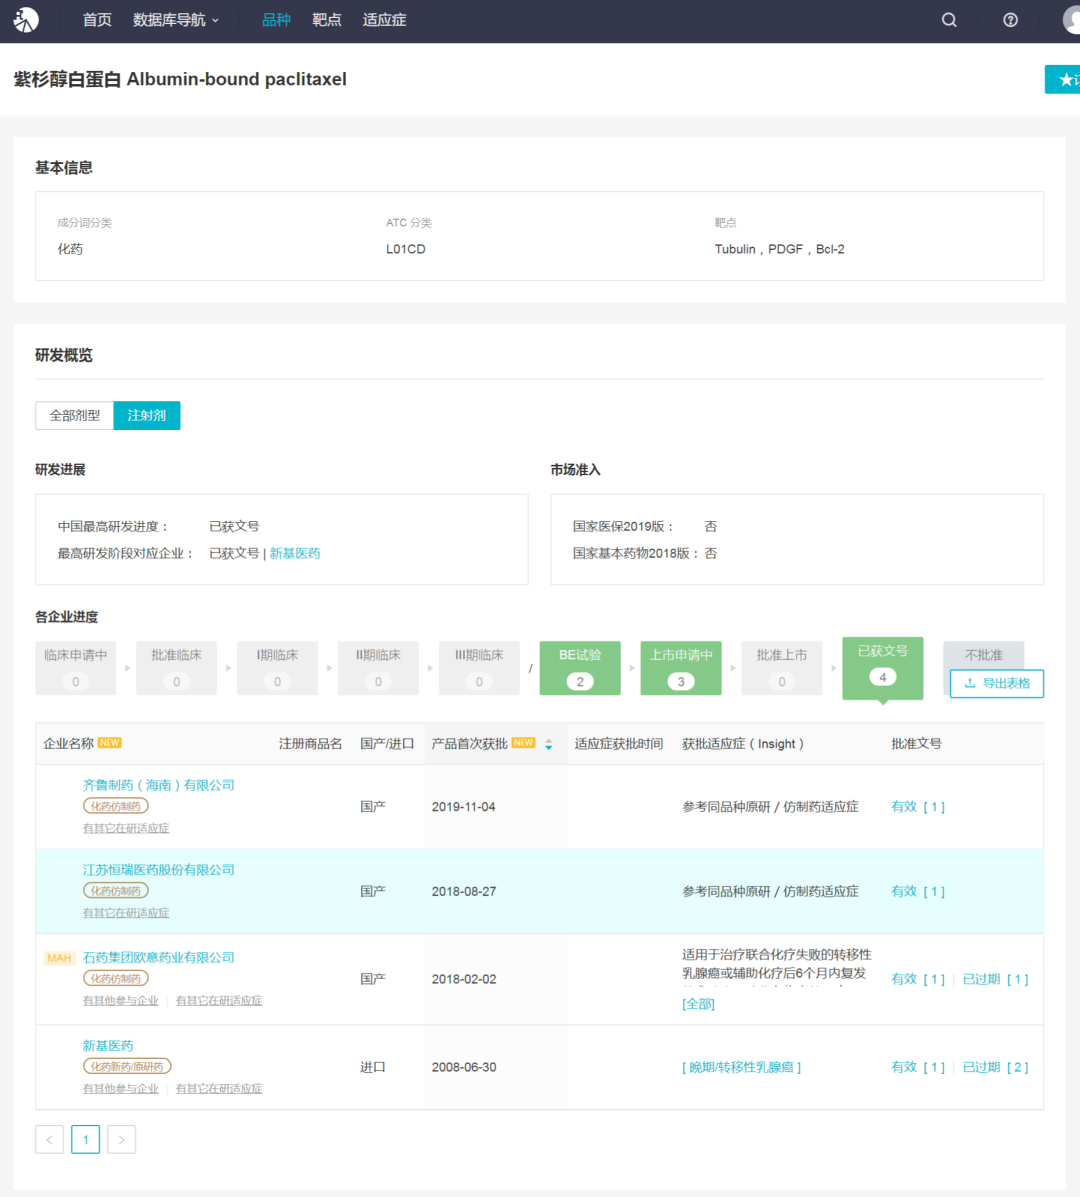Image resolution: width=1080 pixels, height=1197 pixels.
Task: Click the date 2008-06-30
Action: tap(464, 1067)
